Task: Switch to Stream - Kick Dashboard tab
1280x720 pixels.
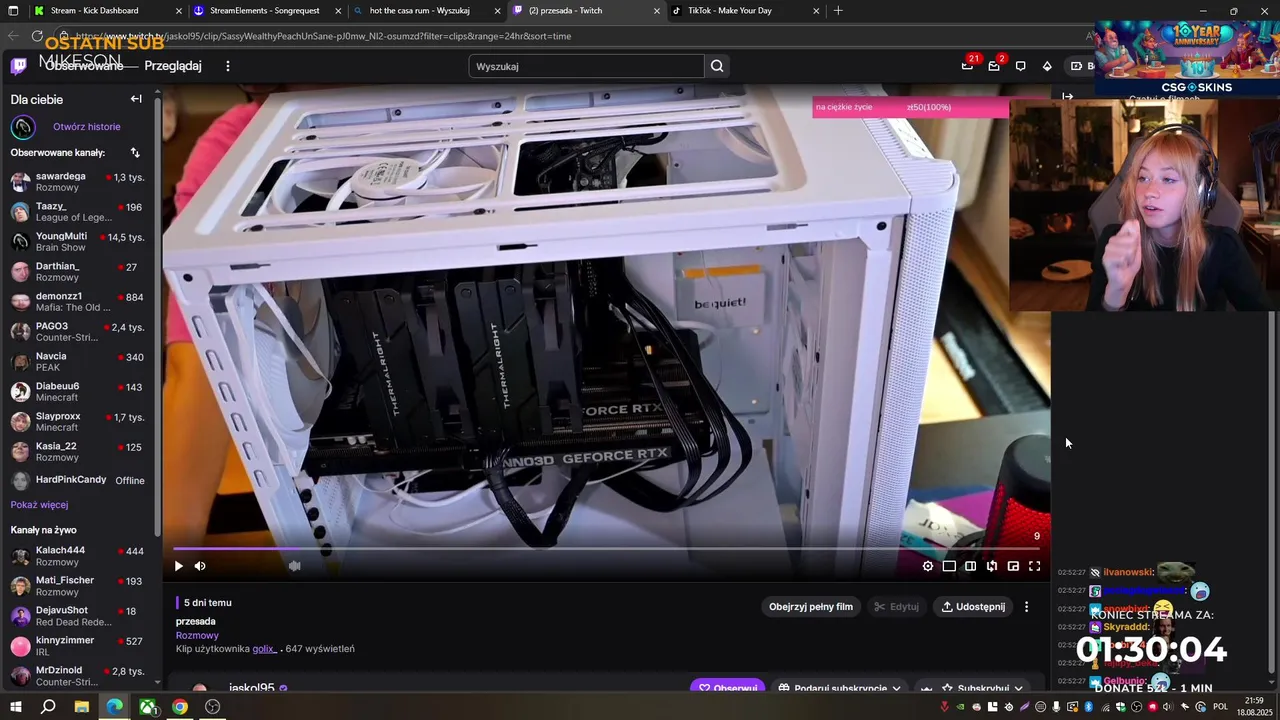Action: tap(106, 11)
